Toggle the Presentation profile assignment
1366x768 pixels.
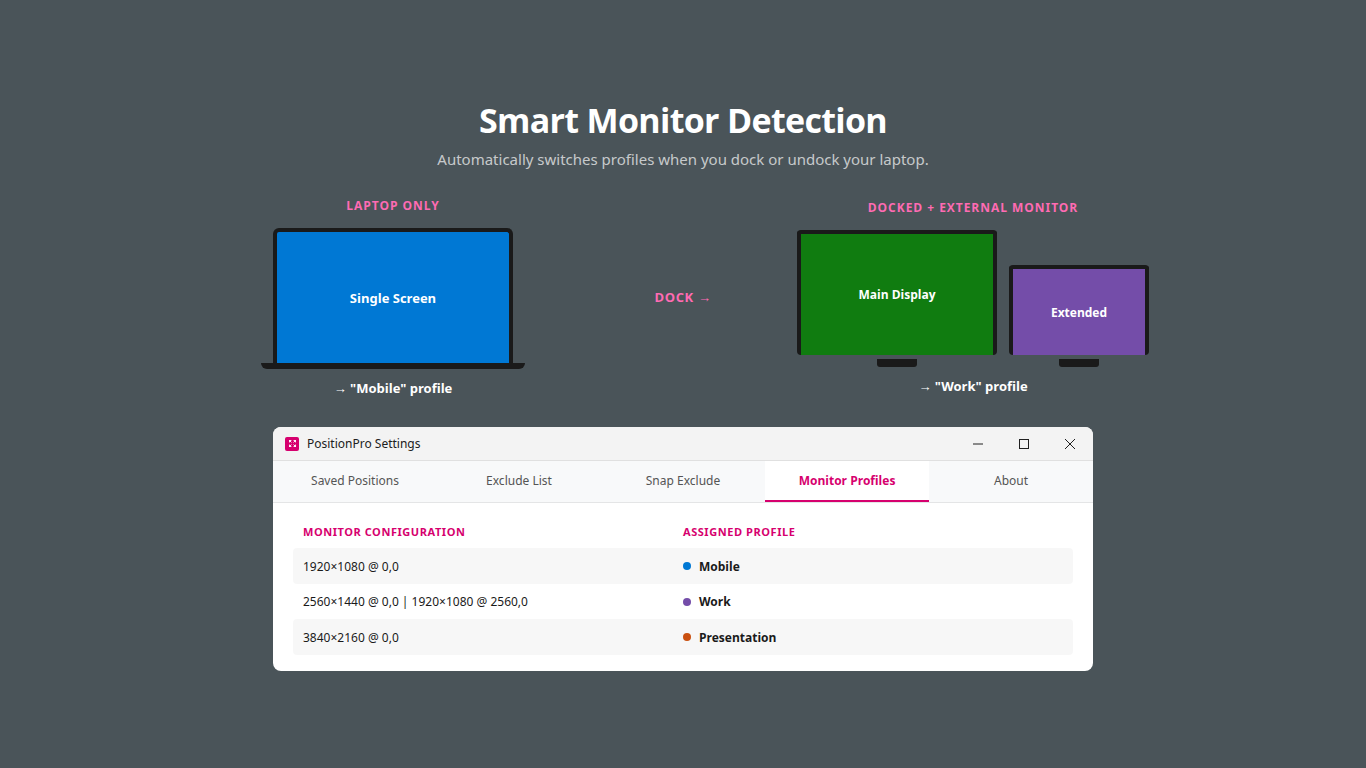(738, 637)
